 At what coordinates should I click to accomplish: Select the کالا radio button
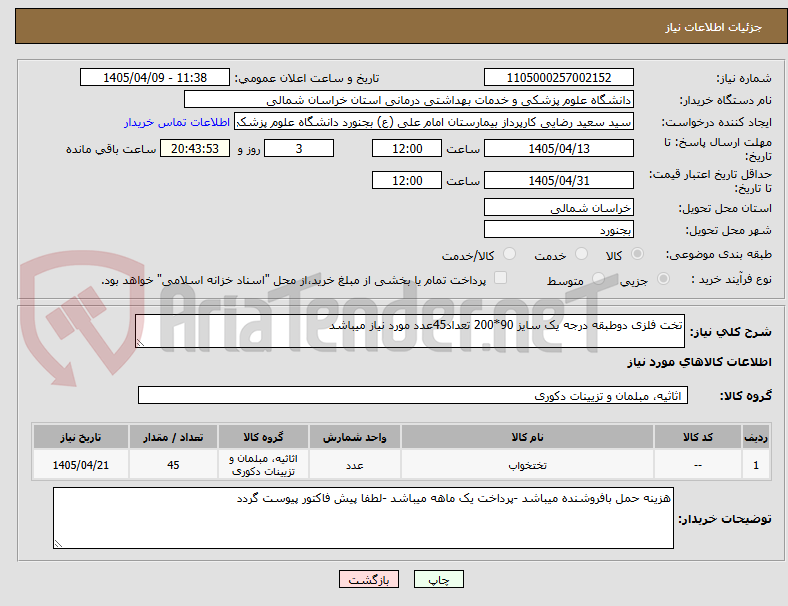(x=637, y=254)
